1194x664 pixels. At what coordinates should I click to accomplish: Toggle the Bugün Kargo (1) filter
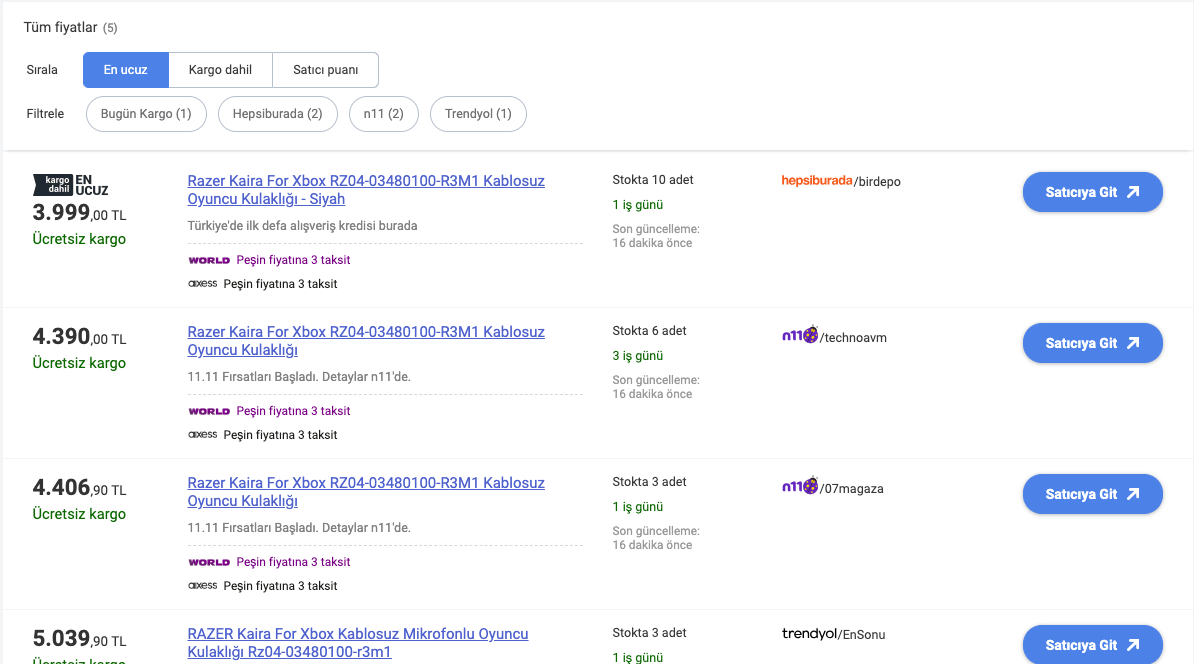(146, 113)
